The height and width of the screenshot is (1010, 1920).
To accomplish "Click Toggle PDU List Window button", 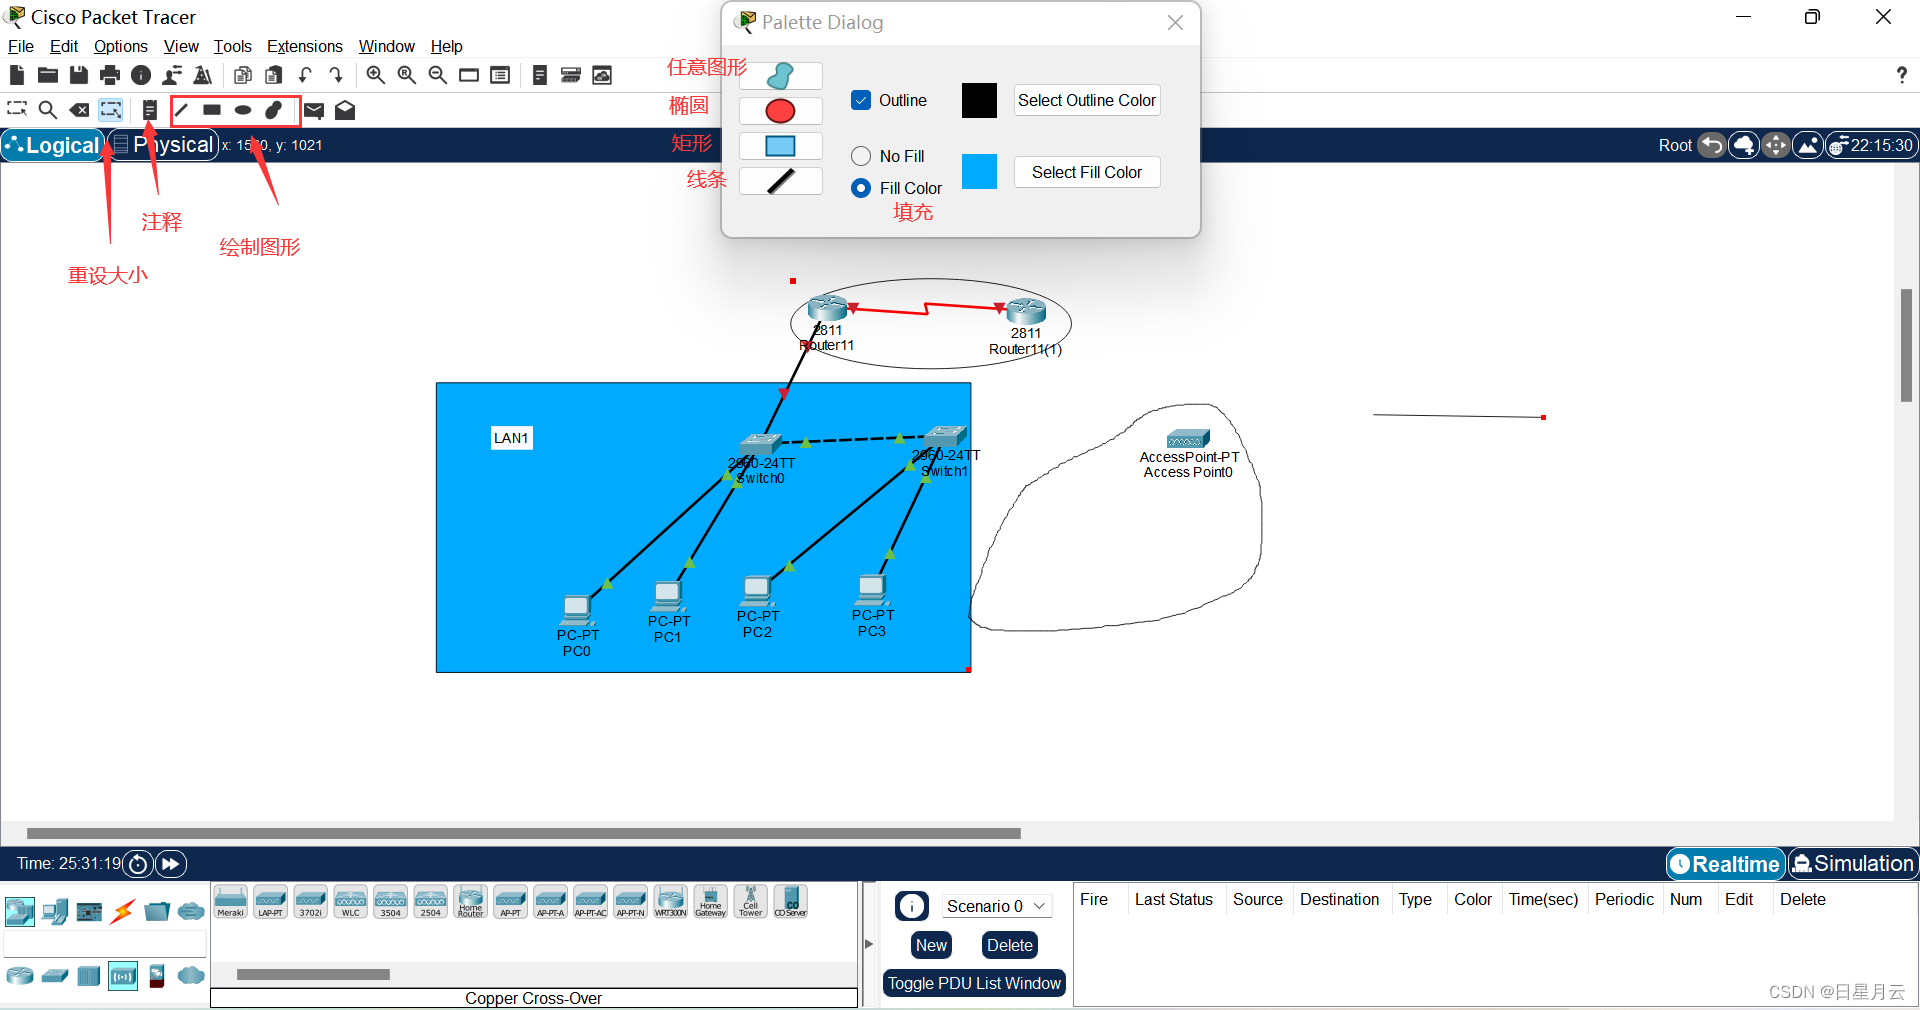I will pyautogui.click(x=974, y=983).
